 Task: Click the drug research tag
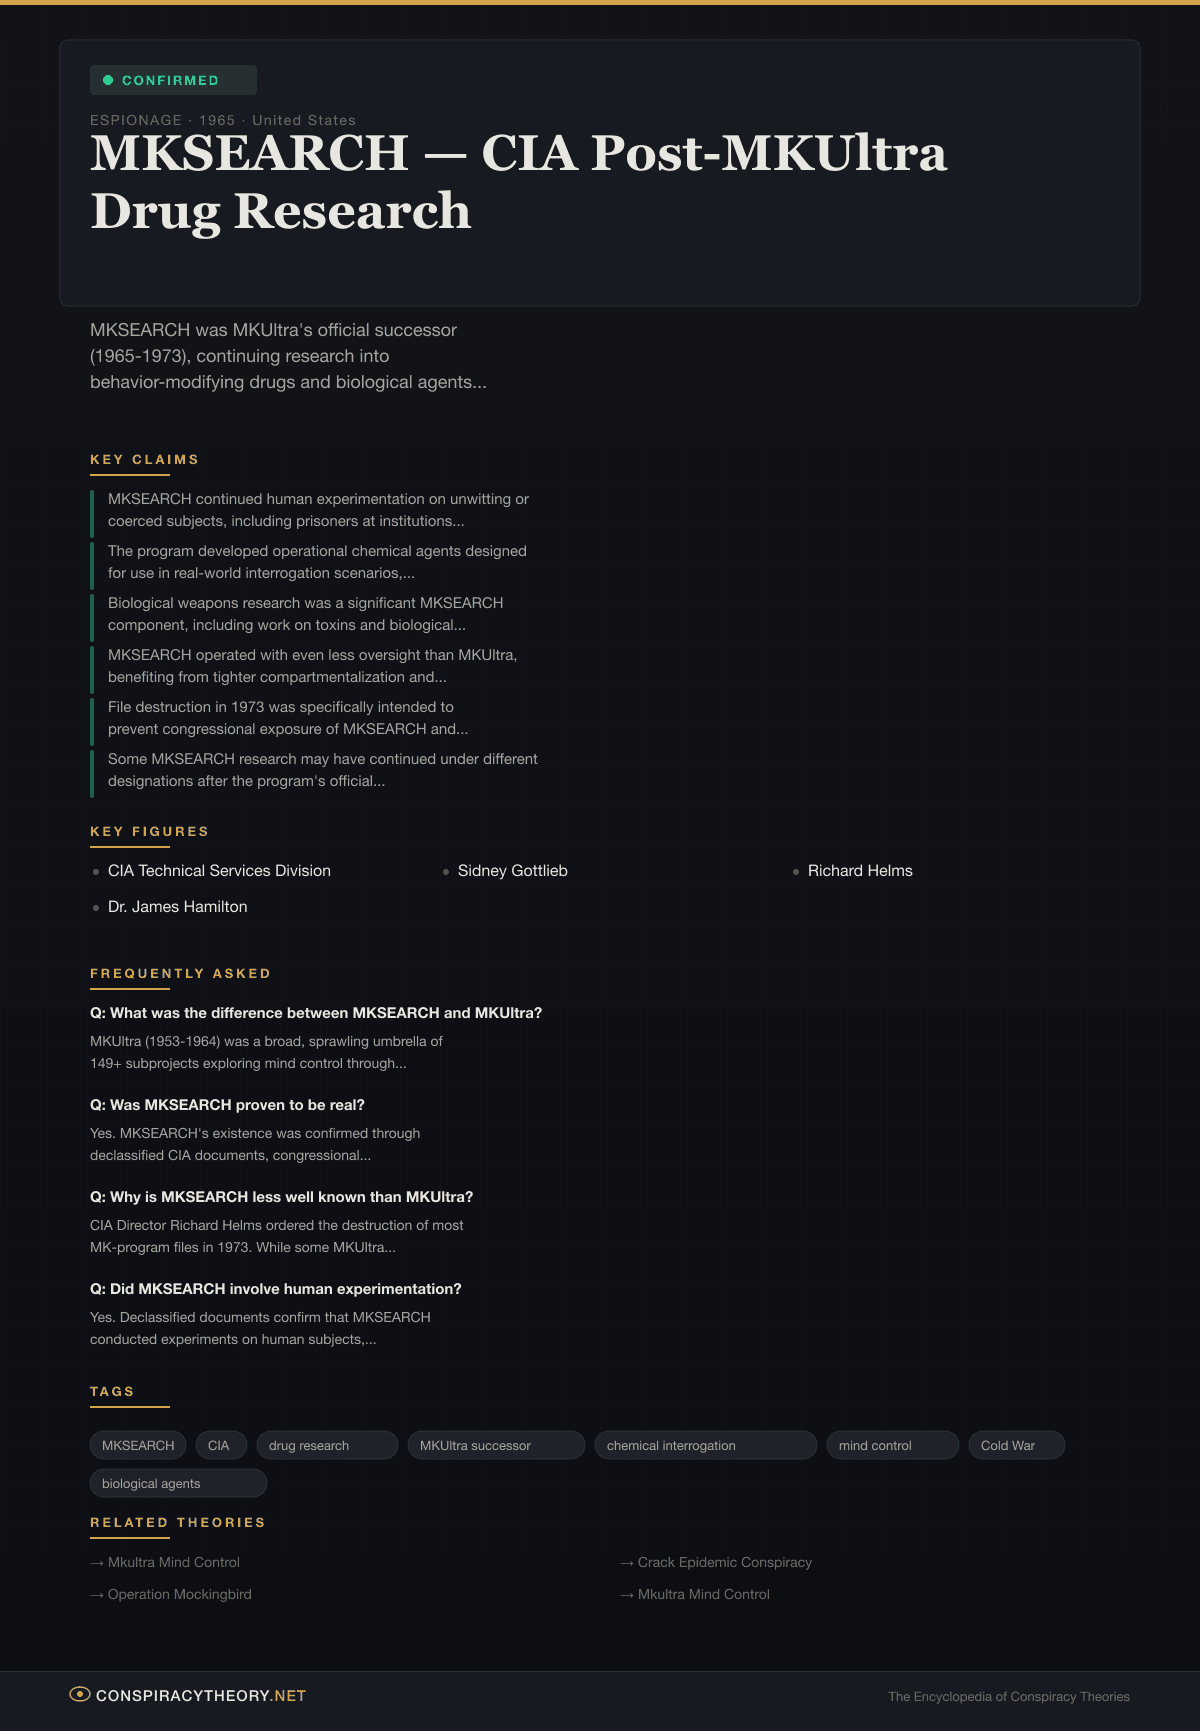click(327, 1445)
